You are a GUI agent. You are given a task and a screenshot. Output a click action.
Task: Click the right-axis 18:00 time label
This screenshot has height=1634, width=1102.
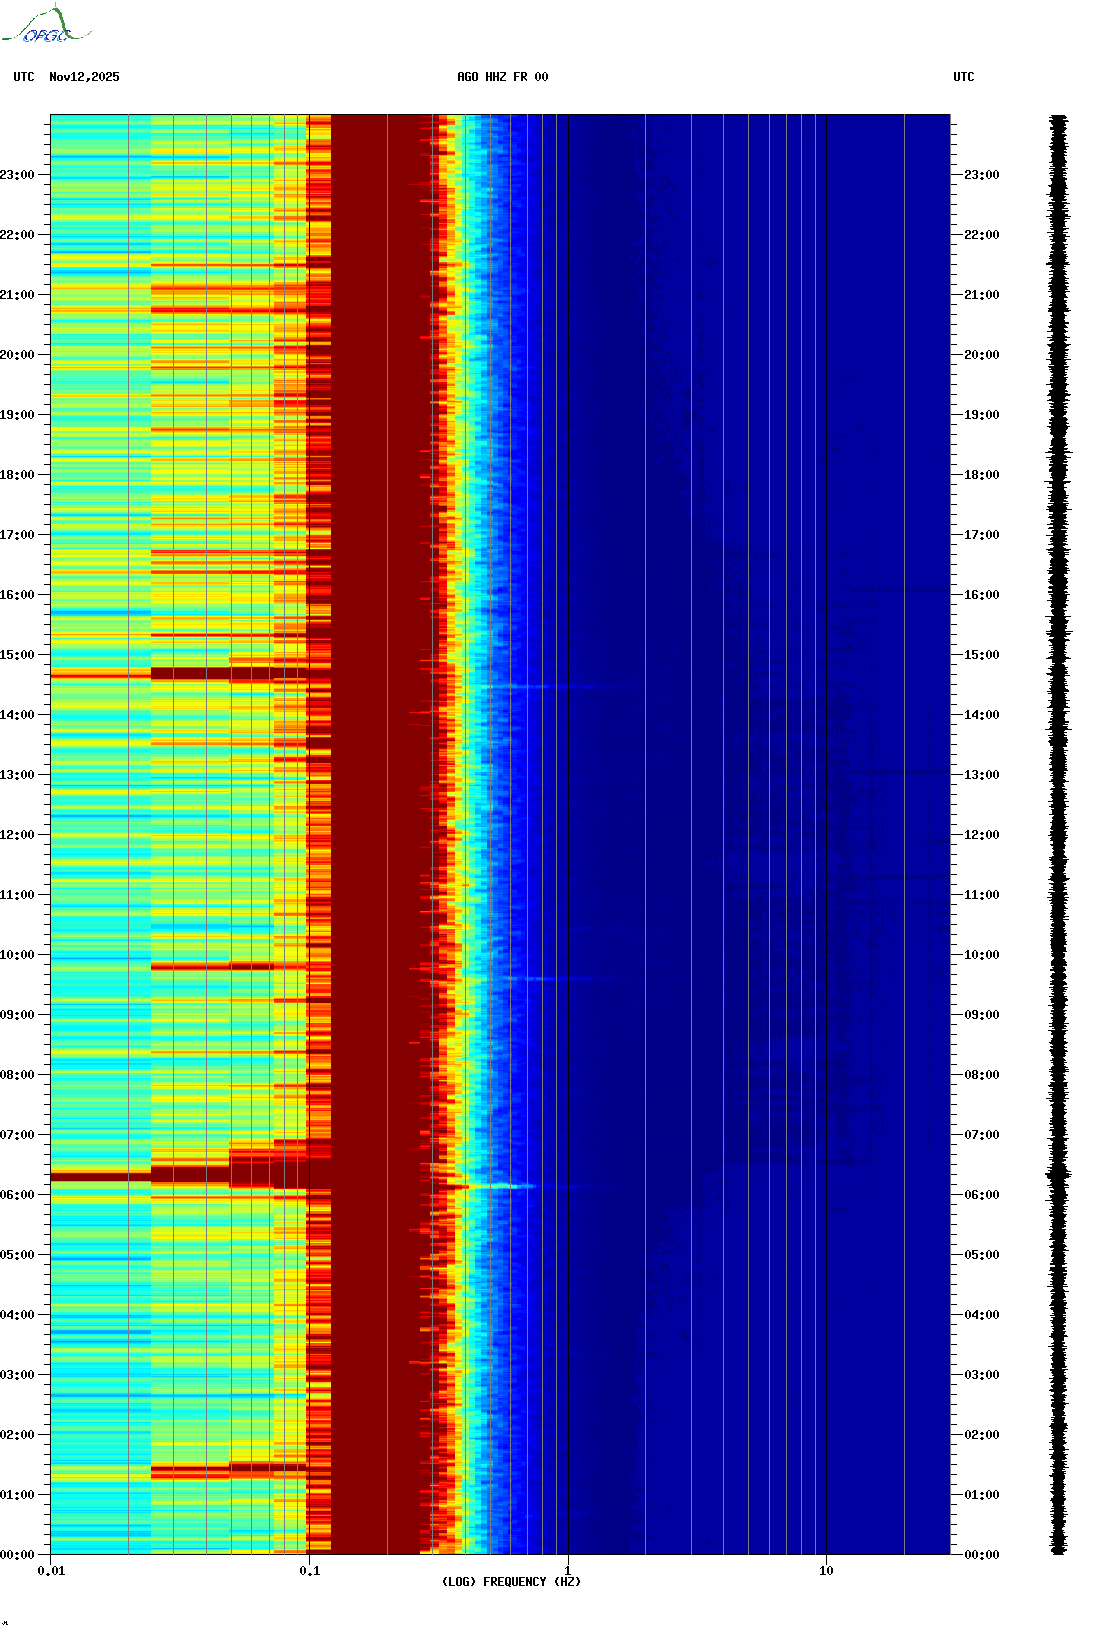coord(982,475)
